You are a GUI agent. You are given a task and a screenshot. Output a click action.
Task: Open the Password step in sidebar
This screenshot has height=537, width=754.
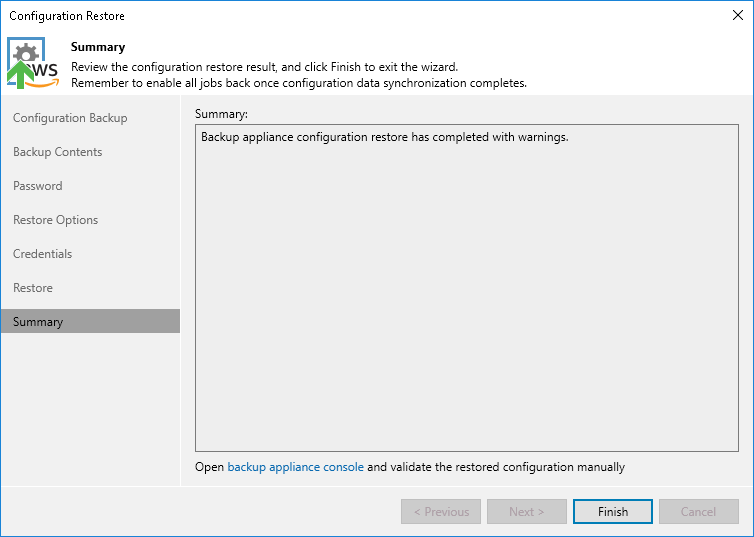point(37,186)
